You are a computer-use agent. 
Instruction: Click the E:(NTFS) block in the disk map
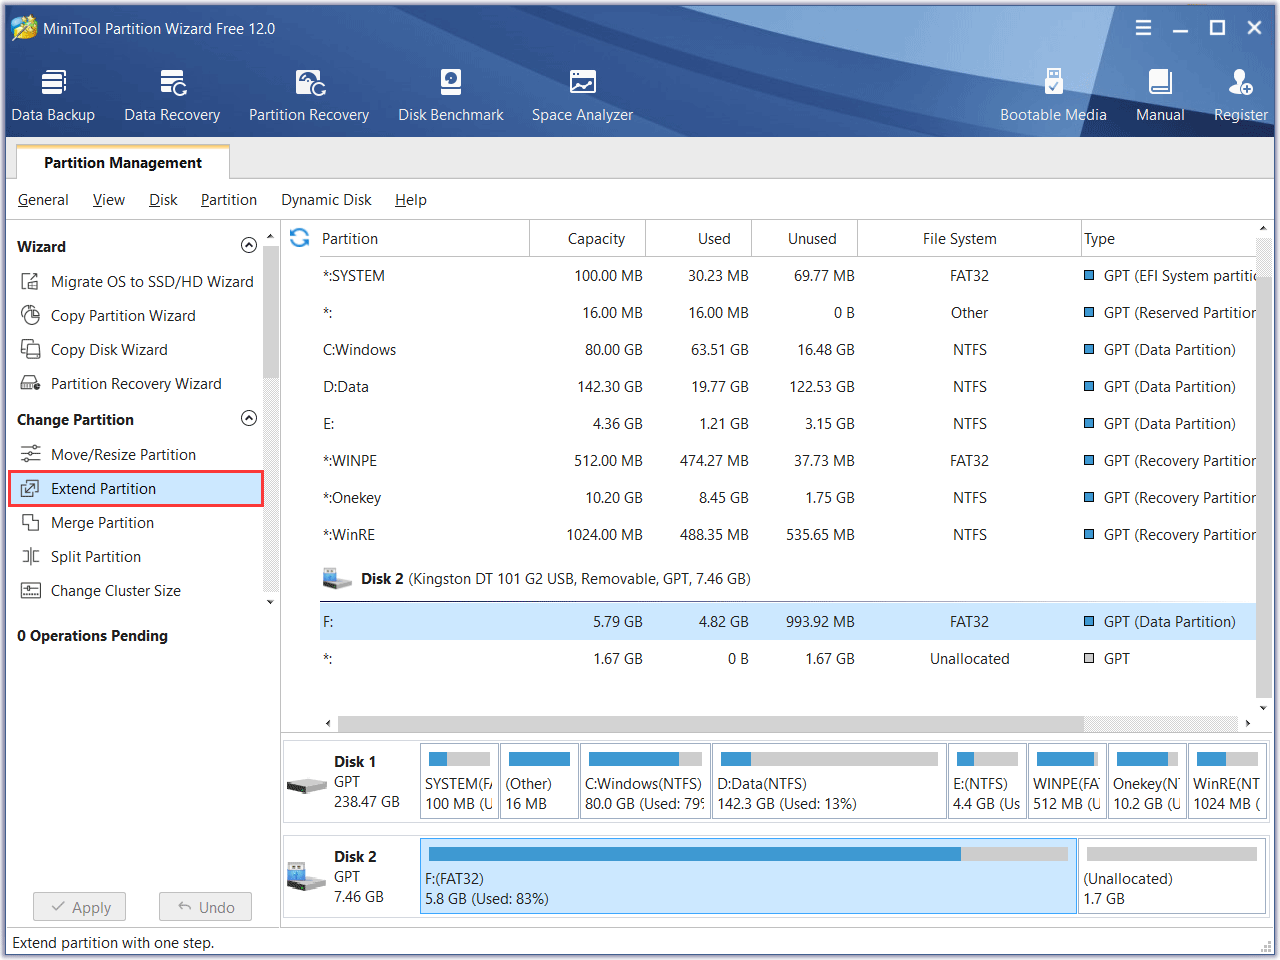987,781
